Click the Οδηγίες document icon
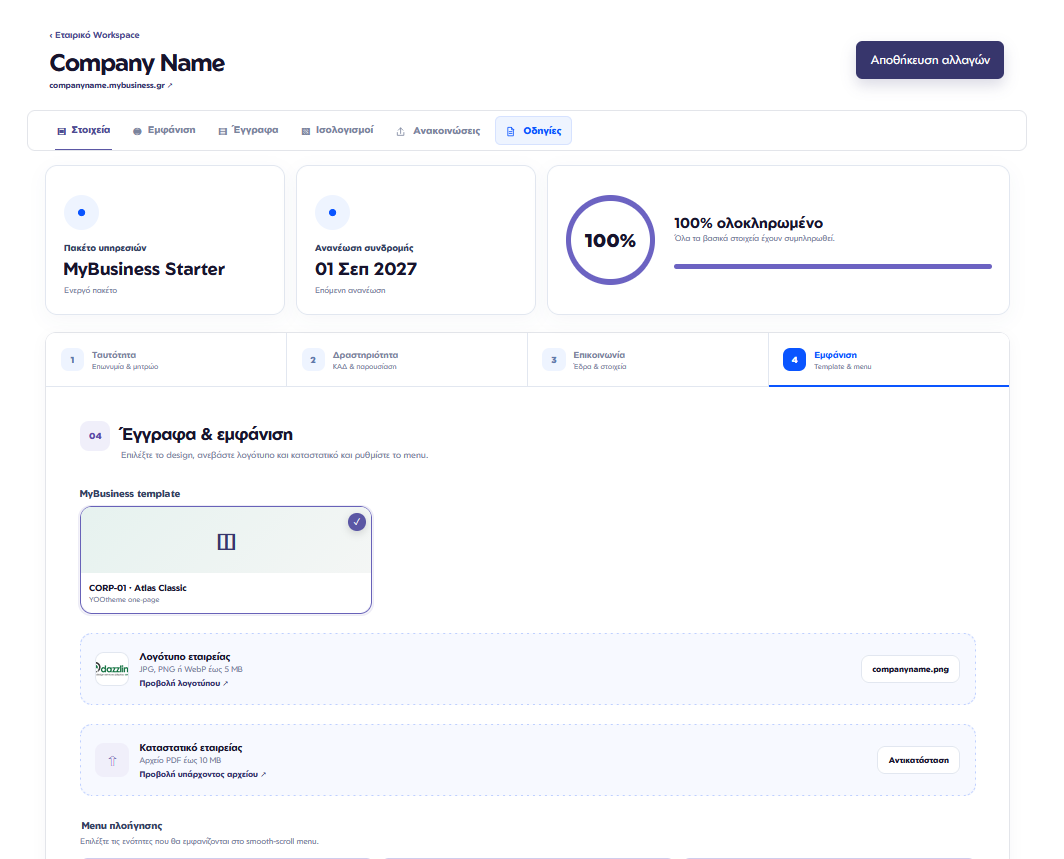Screen dimensions: 1064x859 (x=510, y=131)
